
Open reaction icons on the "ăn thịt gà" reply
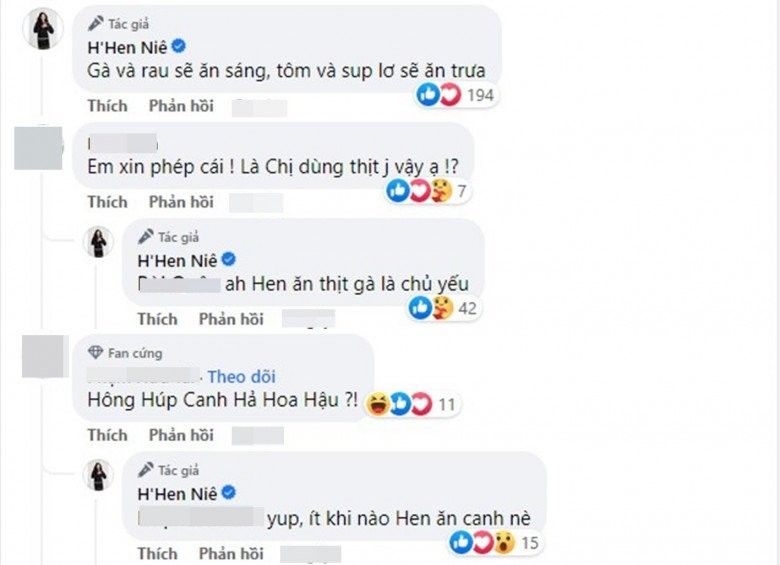(431, 308)
